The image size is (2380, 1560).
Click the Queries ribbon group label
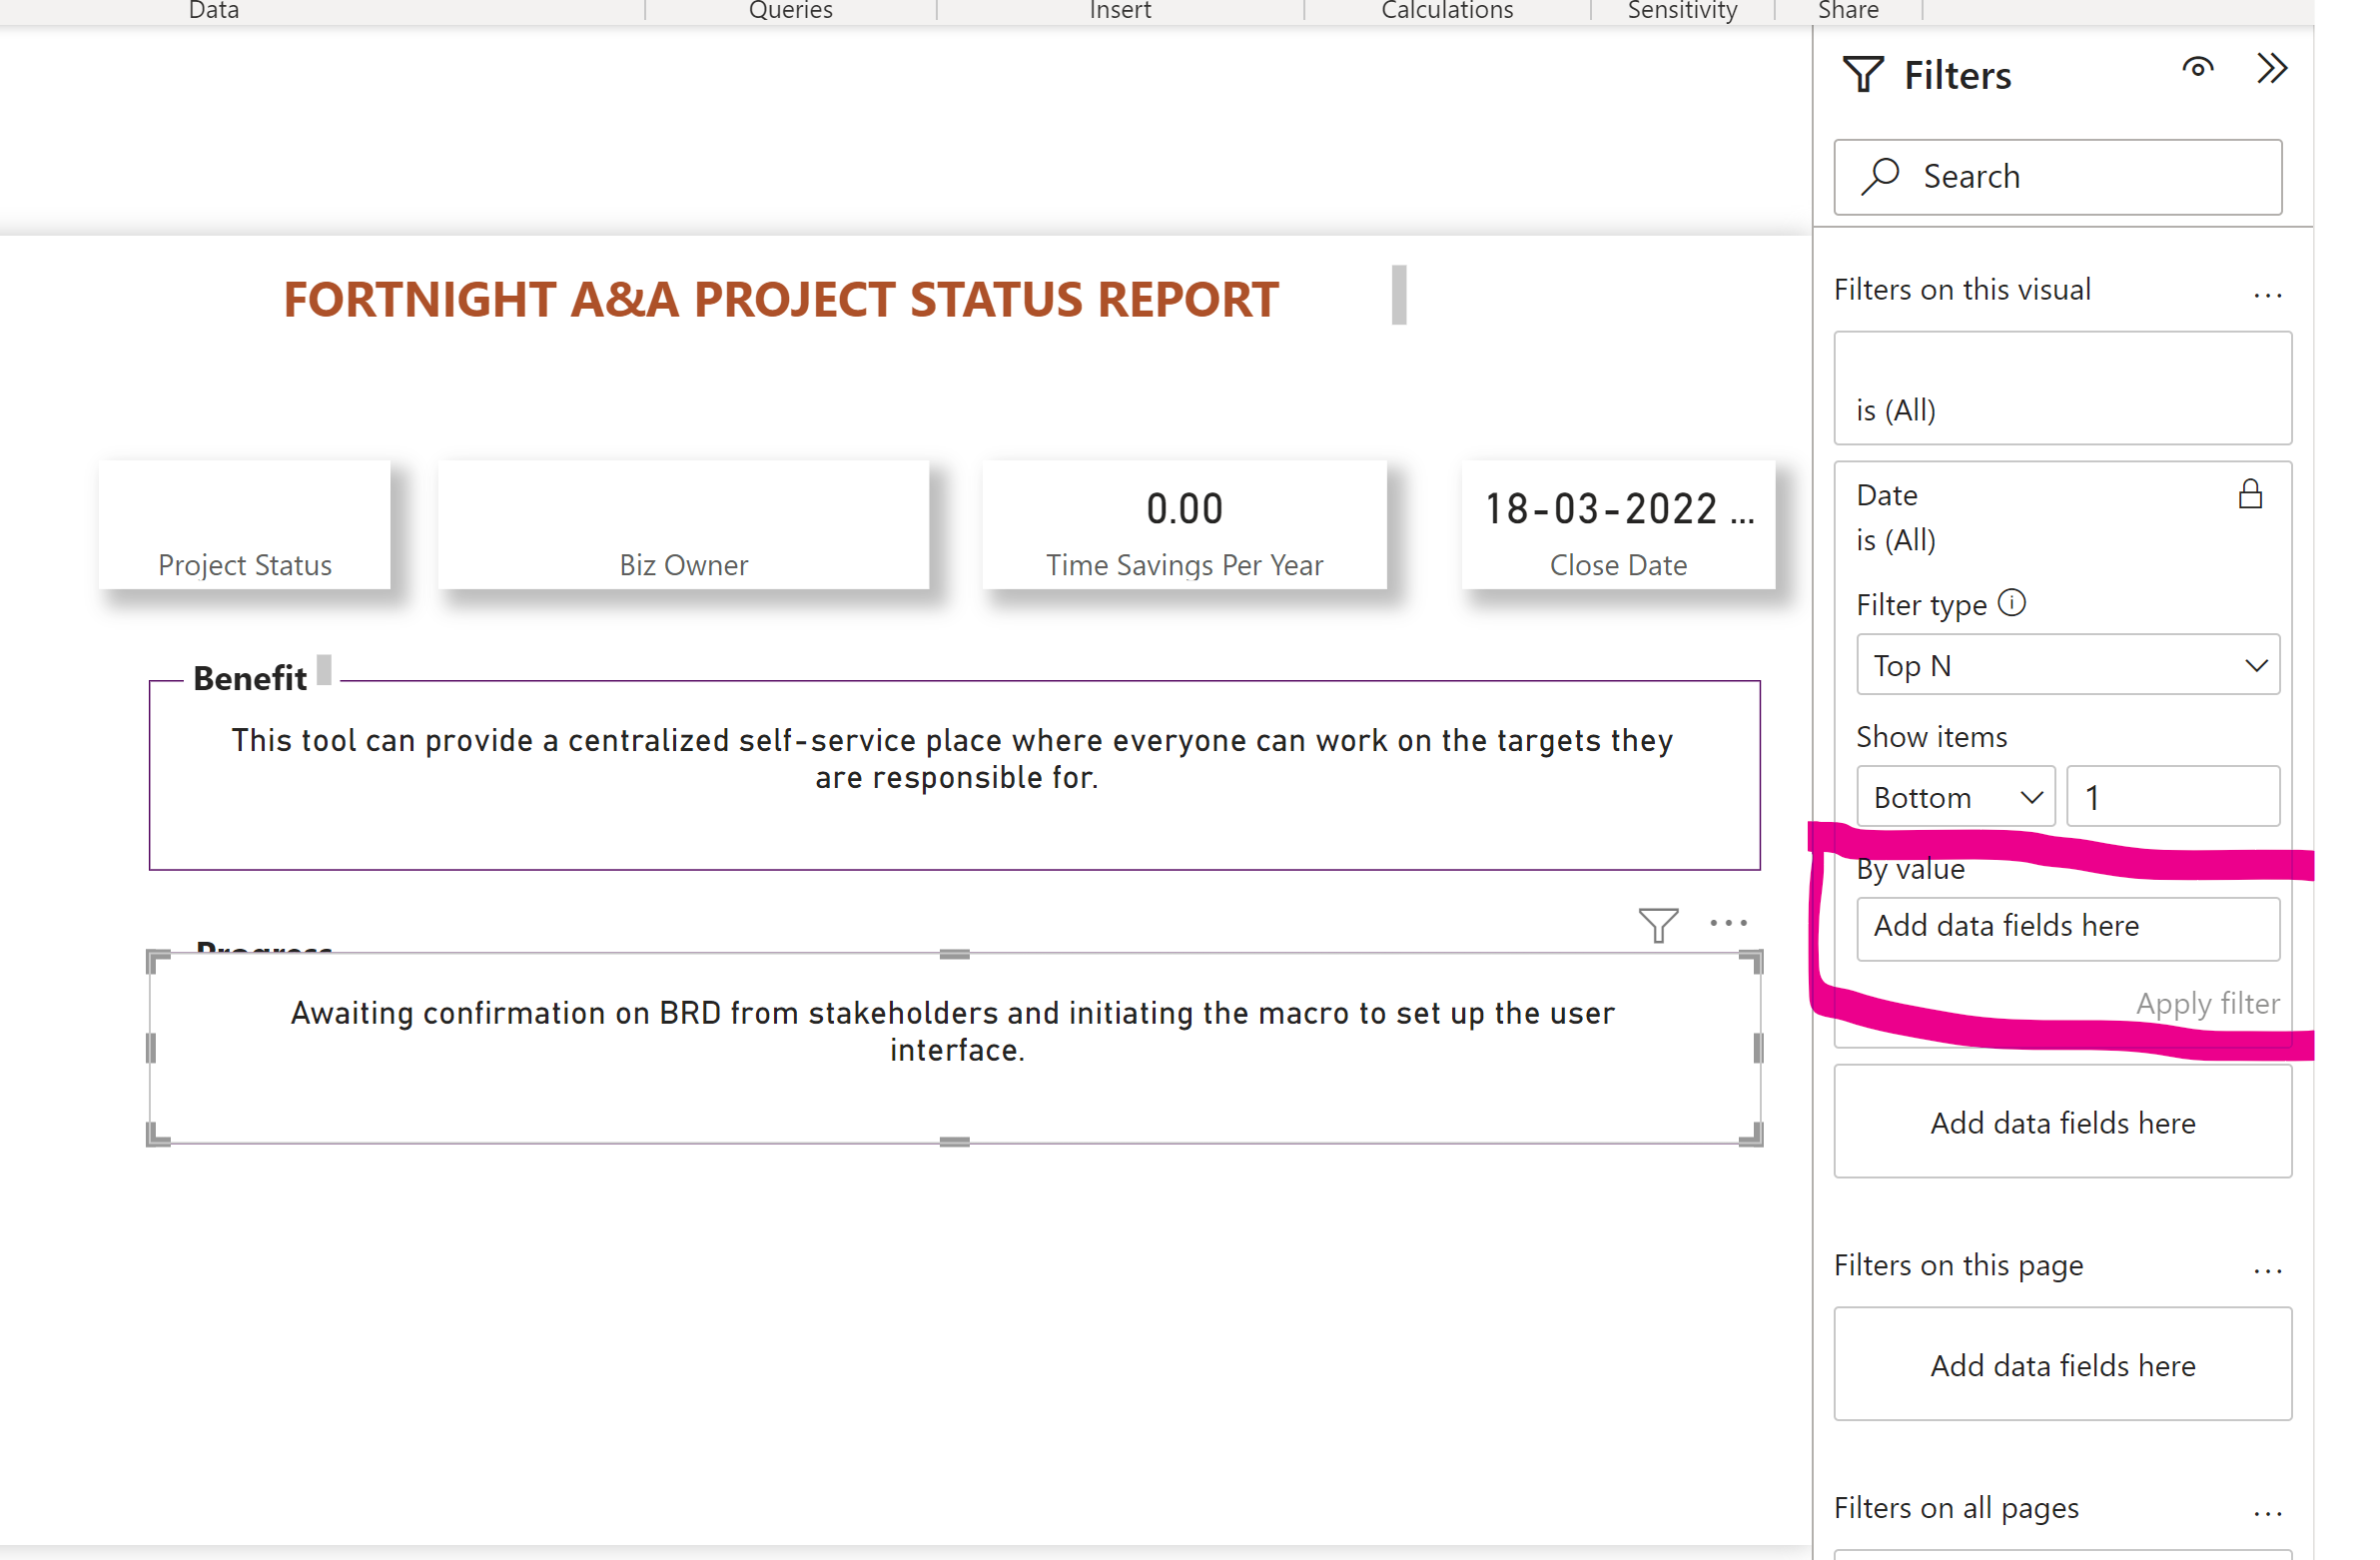(x=790, y=11)
